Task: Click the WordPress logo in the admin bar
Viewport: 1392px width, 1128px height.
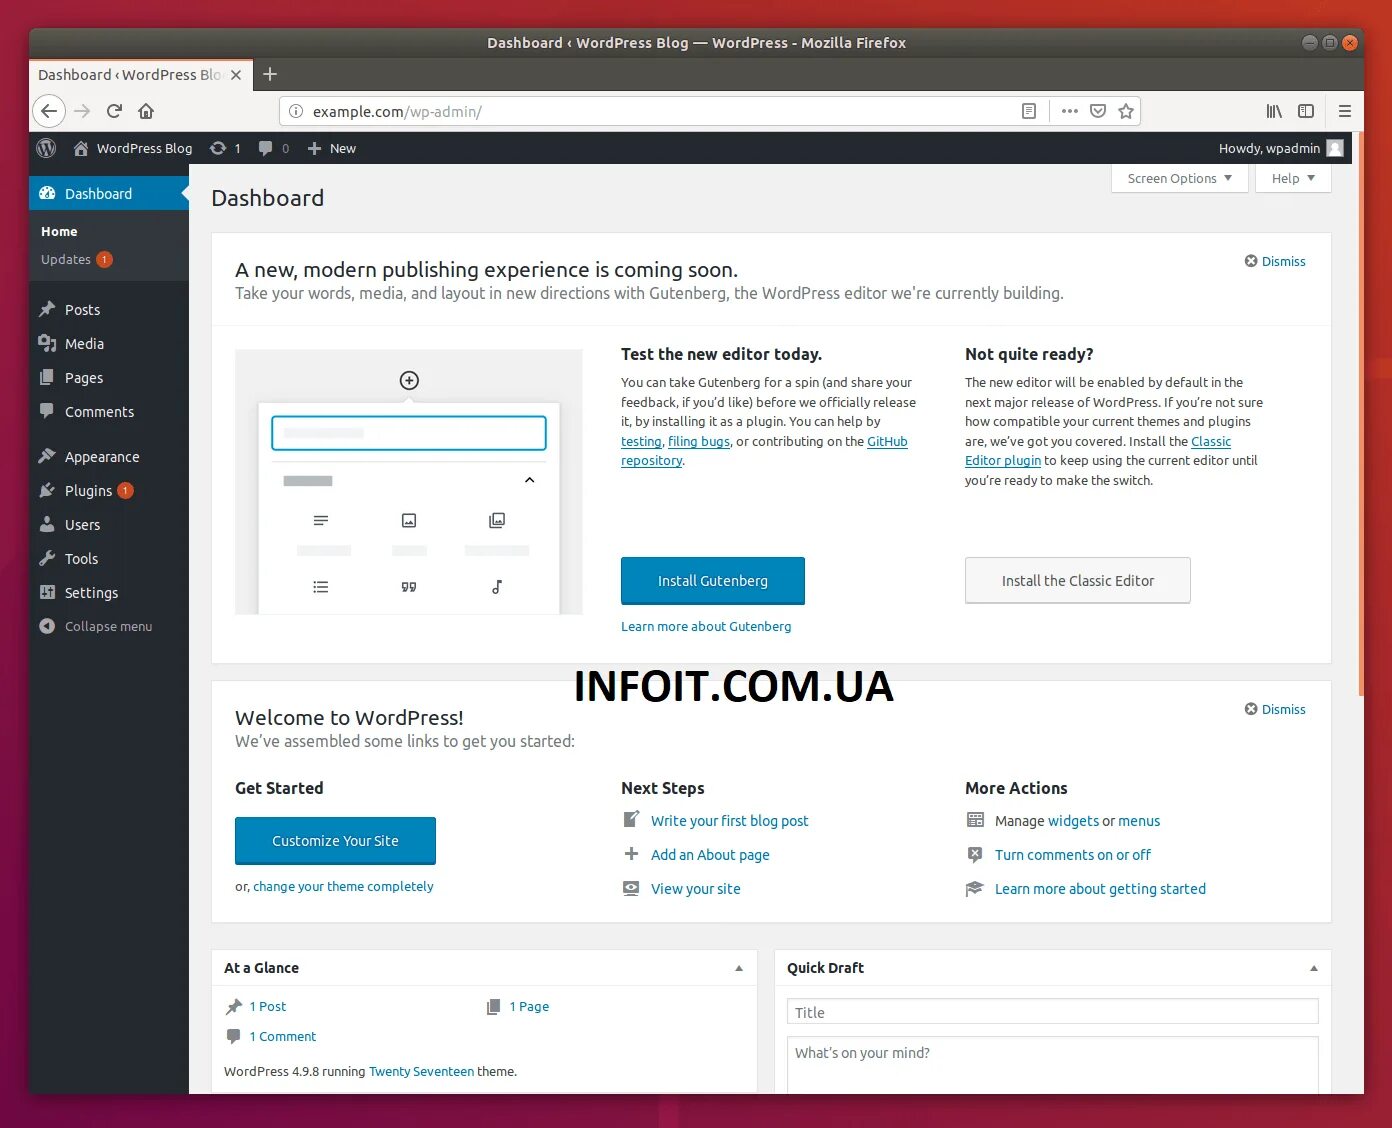Action: [x=46, y=148]
